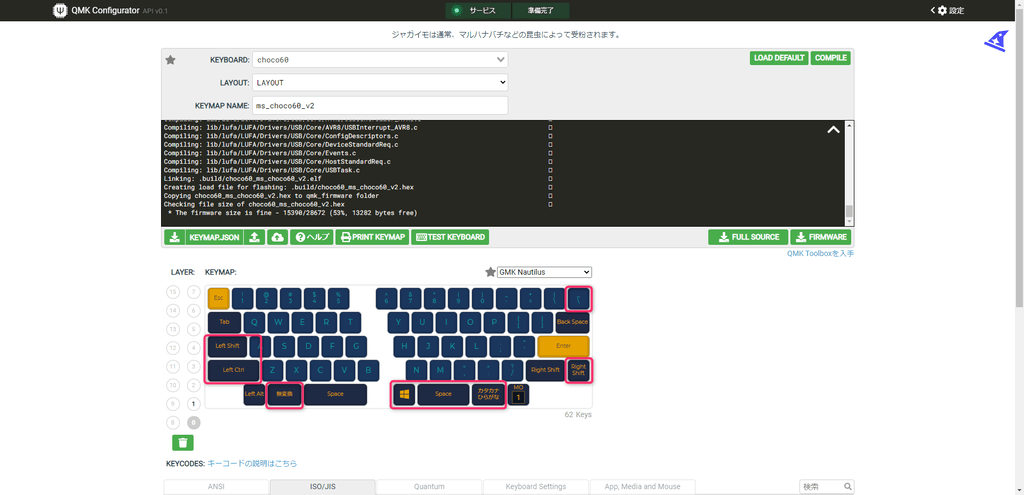Expand the LAYOUT dropdown
Viewport: 1024px width, 495px height.
click(x=379, y=82)
